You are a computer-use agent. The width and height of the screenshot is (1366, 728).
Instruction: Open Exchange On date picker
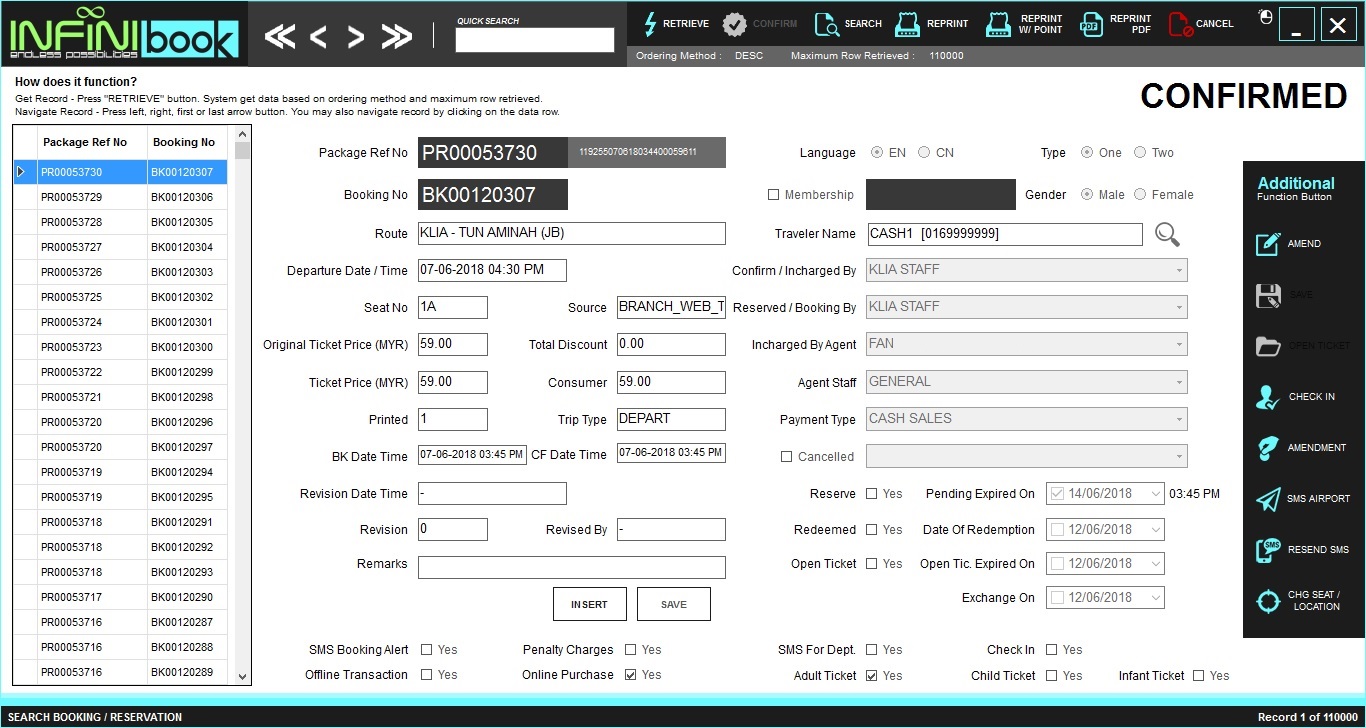[1156, 598]
